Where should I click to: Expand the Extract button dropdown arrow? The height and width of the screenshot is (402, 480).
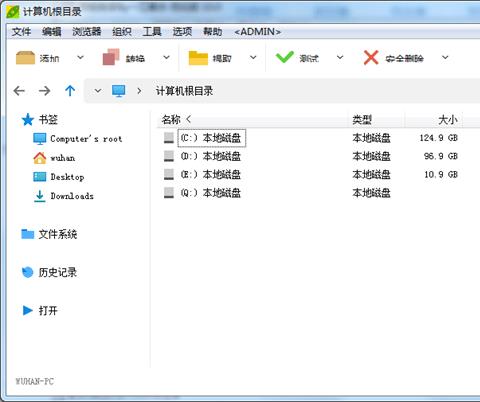[253, 58]
